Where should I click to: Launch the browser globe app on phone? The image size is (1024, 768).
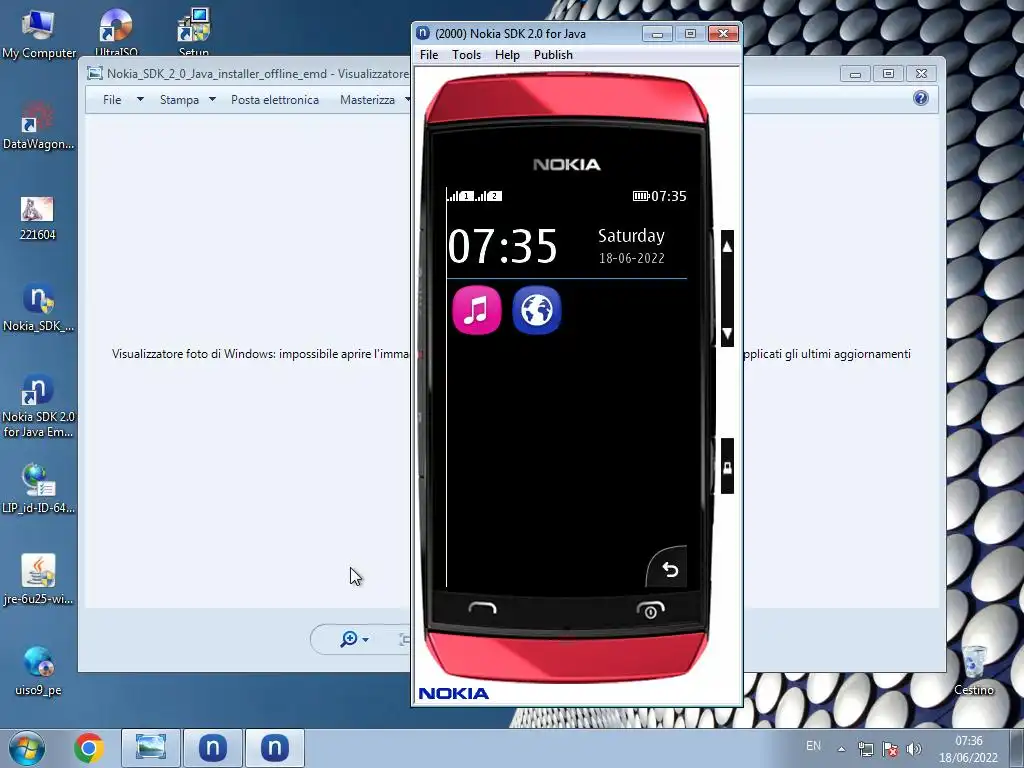pos(537,310)
